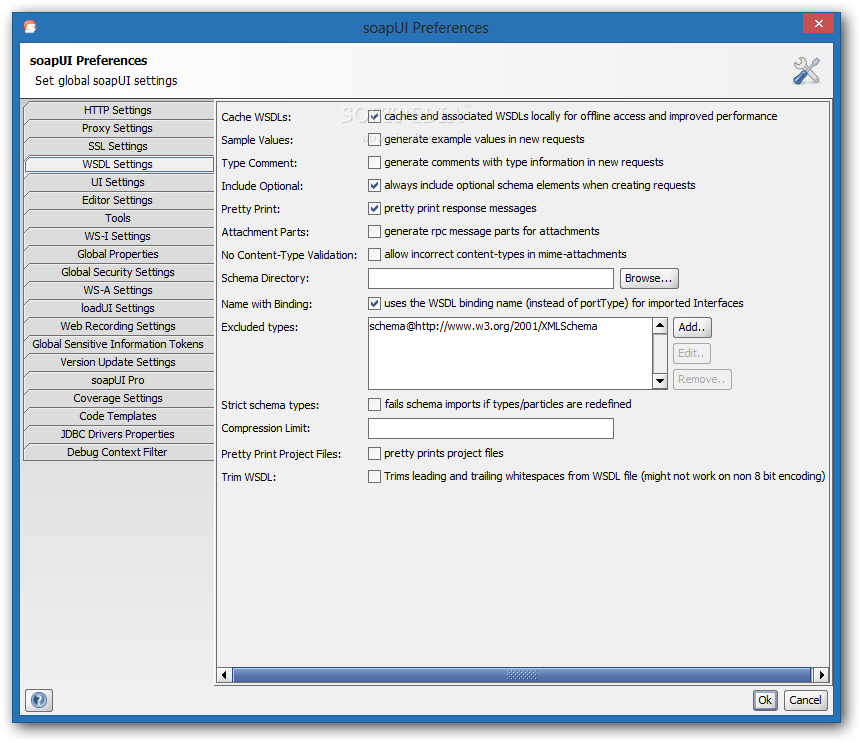The height and width of the screenshot is (743, 861).
Task: Enable No Content-Type Validation checkbox
Action: point(374,255)
